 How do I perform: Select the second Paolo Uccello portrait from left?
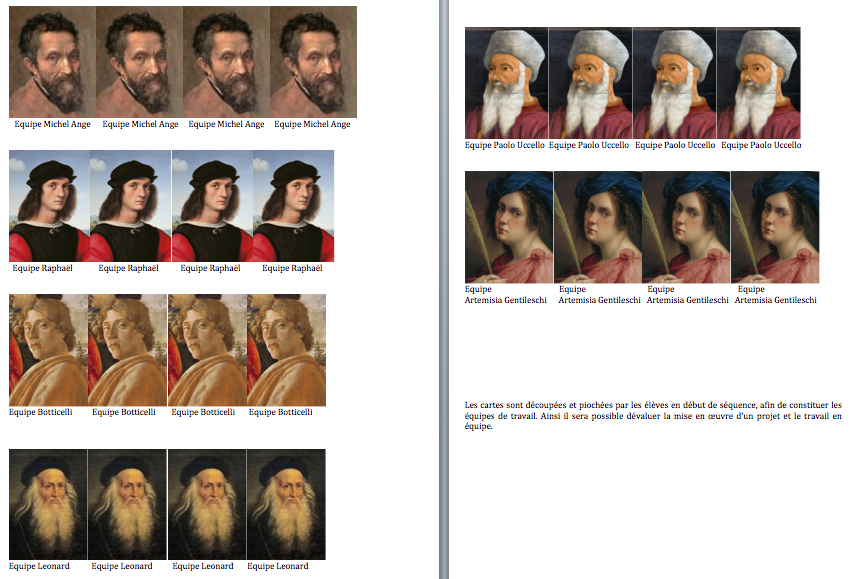coord(591,83)
